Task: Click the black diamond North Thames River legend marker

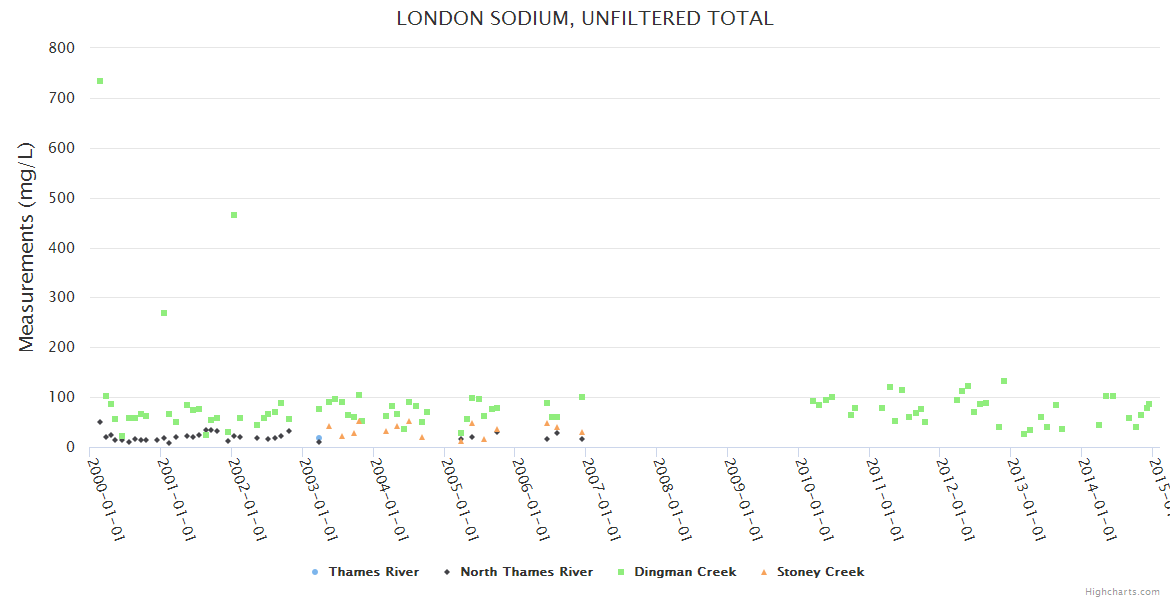Action: (447, 572)
